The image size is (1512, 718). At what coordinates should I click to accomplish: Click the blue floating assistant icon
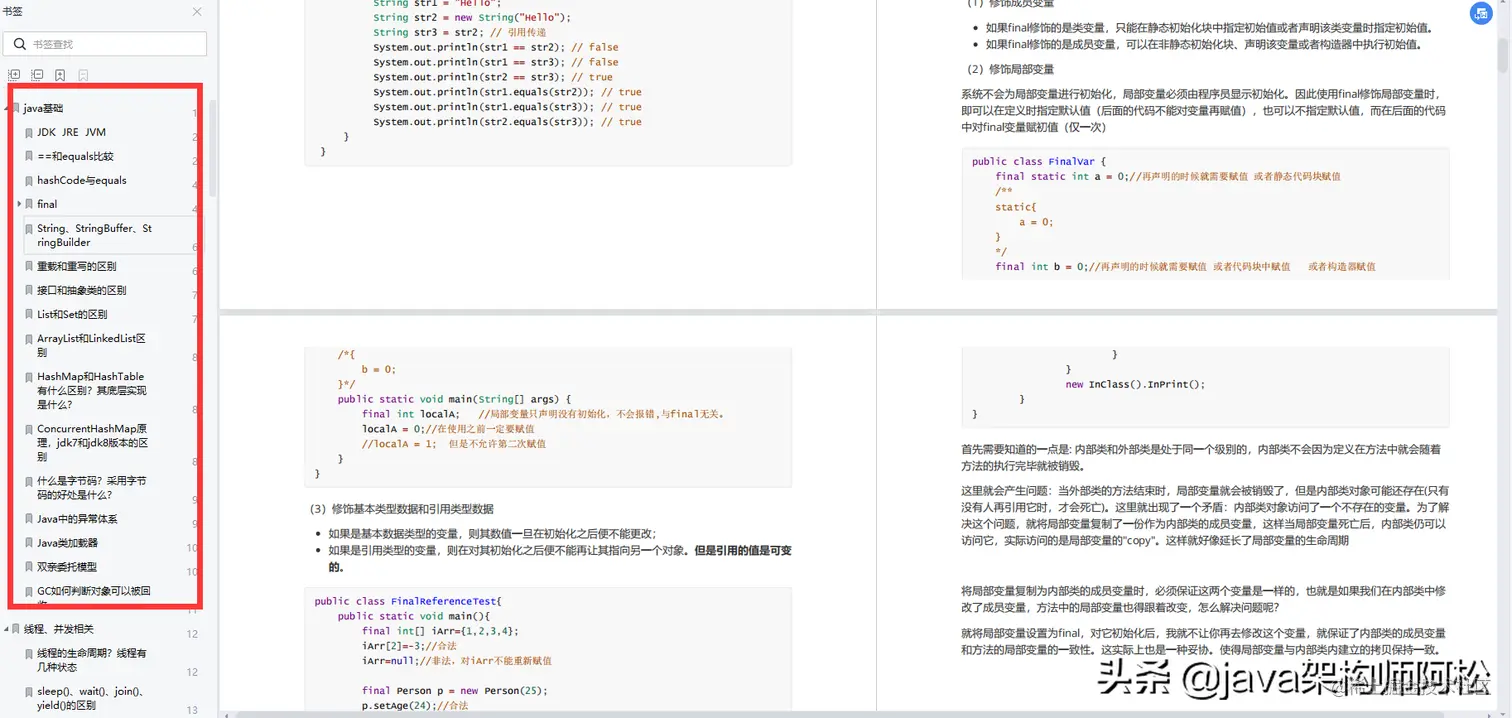(1481, 14)
